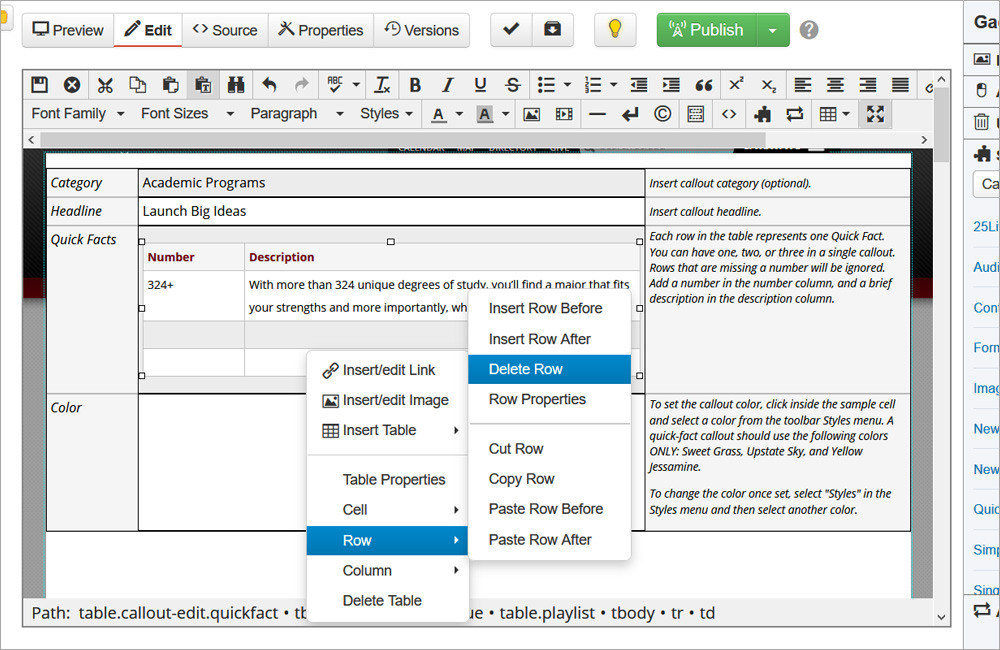
Task: Click the Publish button
Action: [707, 30]
